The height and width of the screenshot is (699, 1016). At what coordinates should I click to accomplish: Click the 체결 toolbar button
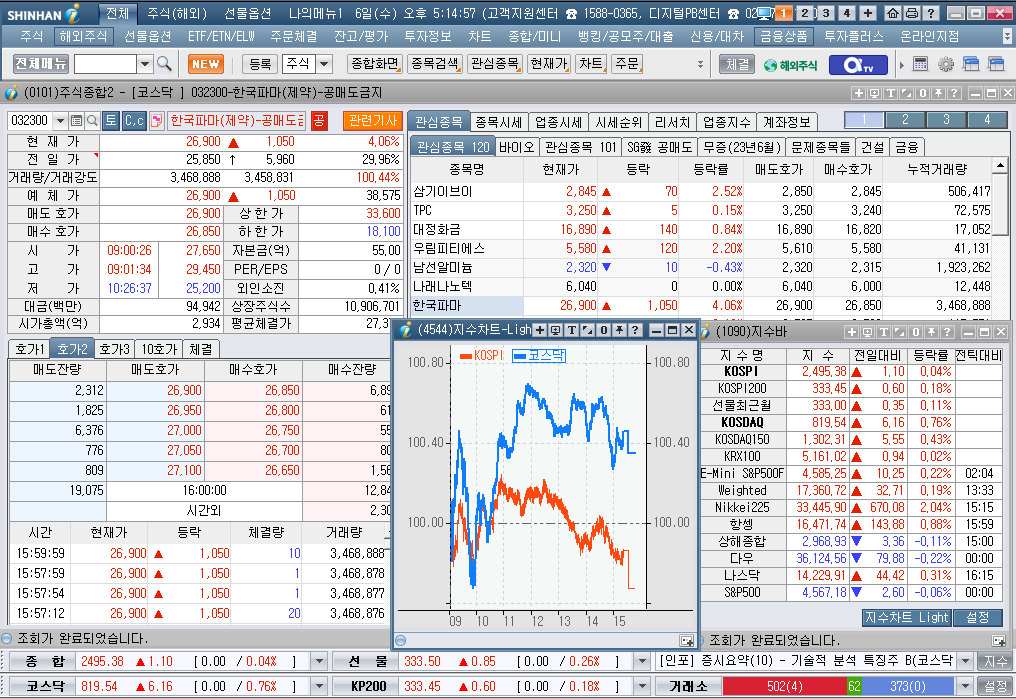(x=737, y=64)
